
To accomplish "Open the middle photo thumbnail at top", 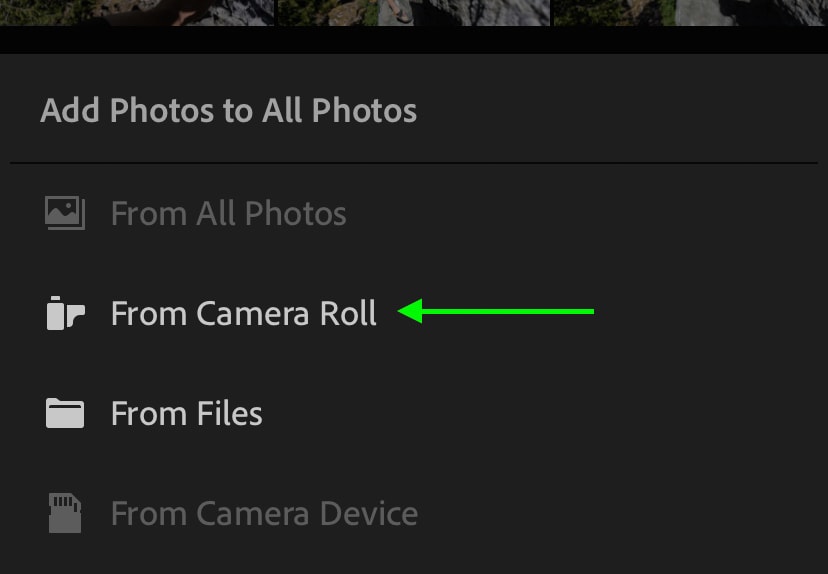I will pos(413,13).
